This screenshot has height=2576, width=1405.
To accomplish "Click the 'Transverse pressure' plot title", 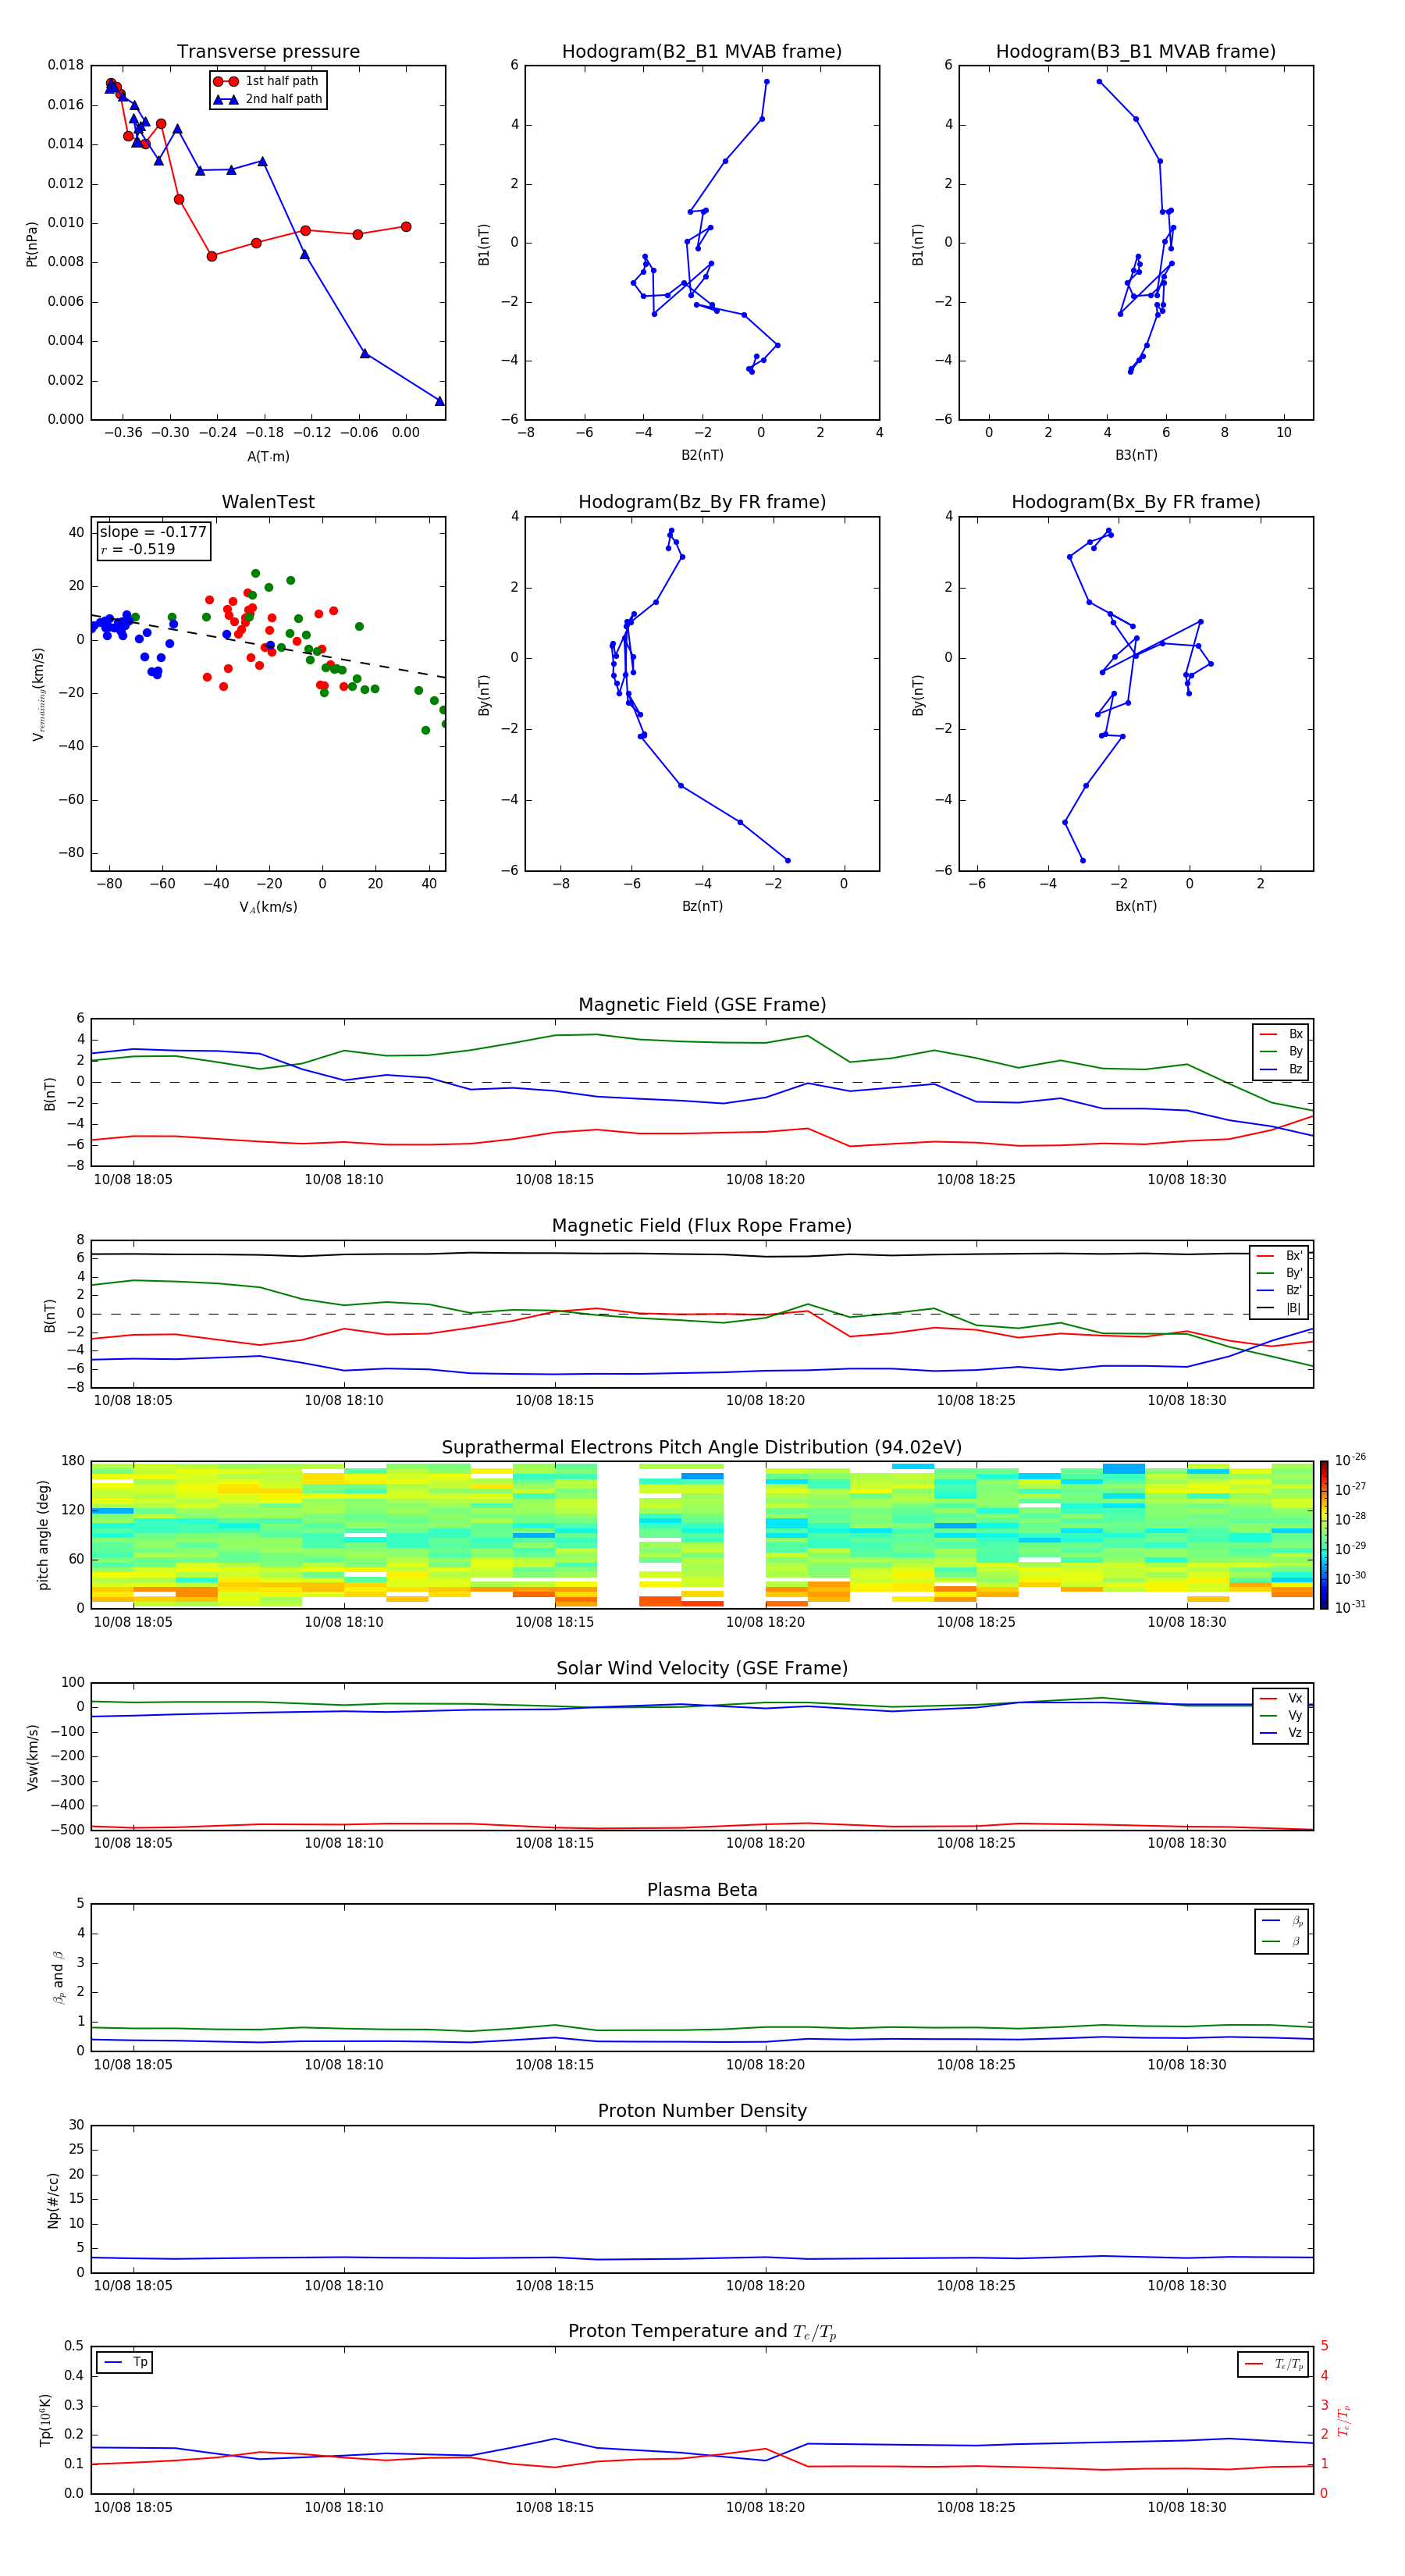I will click(x=268, y=52).
